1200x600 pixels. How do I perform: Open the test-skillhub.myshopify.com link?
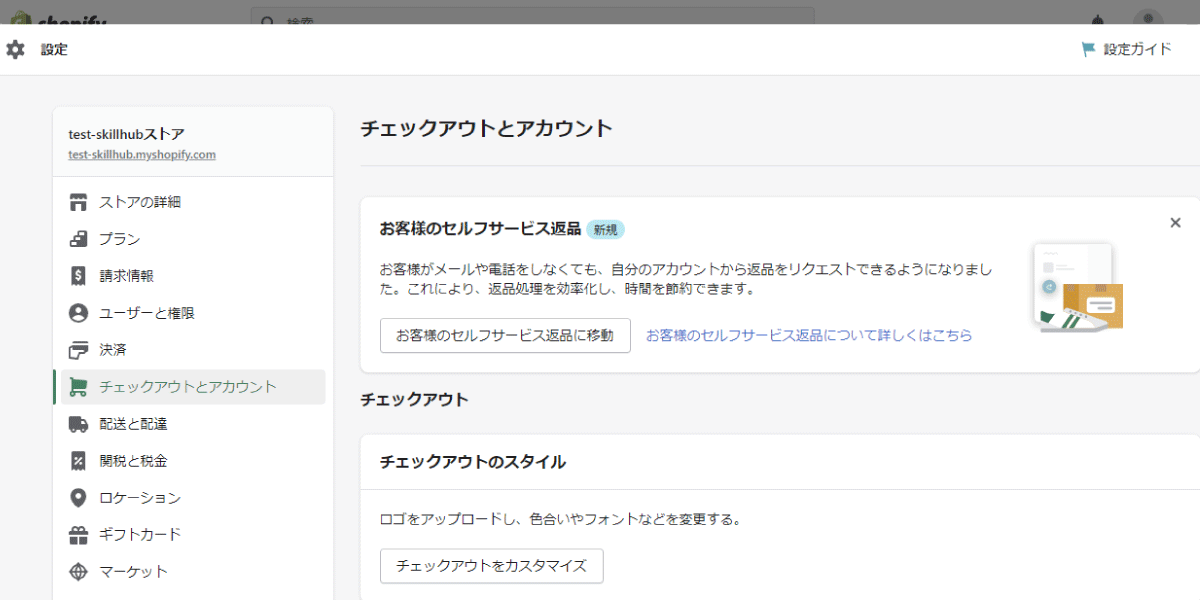142,155
